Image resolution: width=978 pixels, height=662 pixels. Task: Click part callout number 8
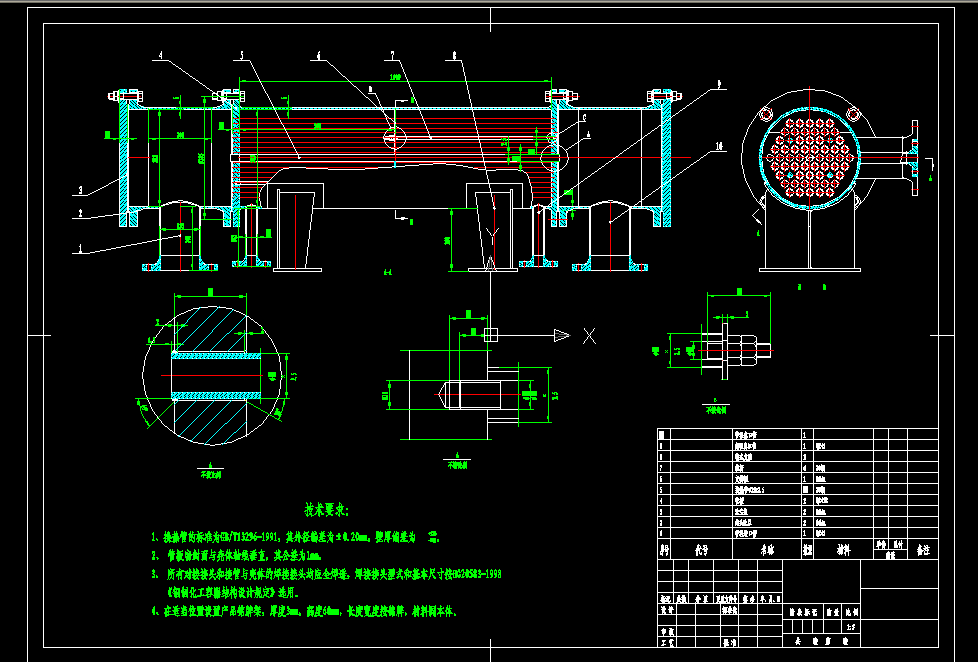pyautogui.click(x=454, y=56)
